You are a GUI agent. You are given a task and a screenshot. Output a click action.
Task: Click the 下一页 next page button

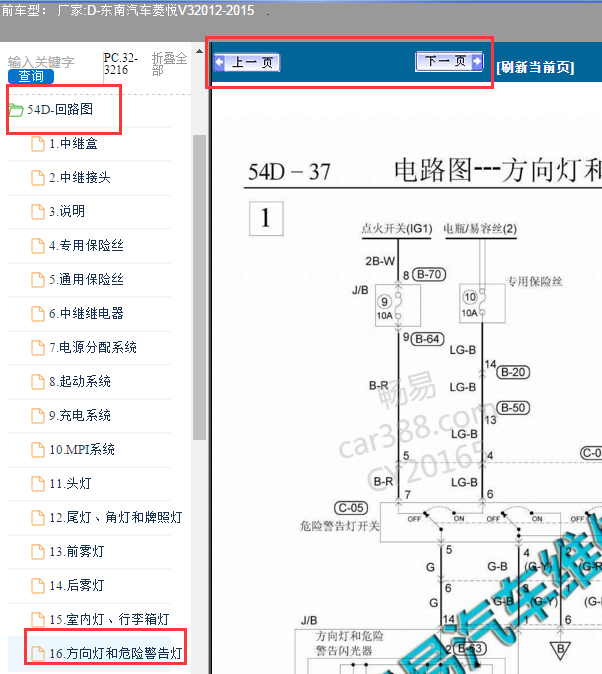[449, 61]
